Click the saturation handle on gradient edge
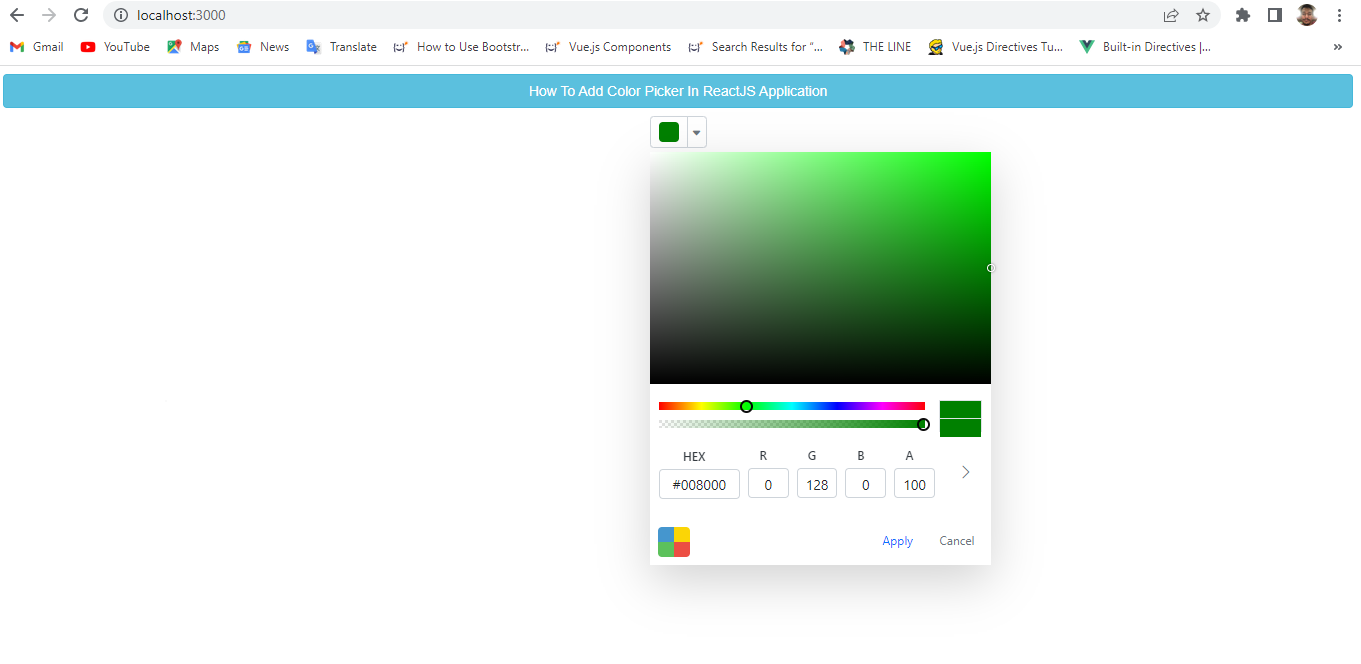Image resolution: width=1361 pixels, height=664 pixels. point(991,268)
